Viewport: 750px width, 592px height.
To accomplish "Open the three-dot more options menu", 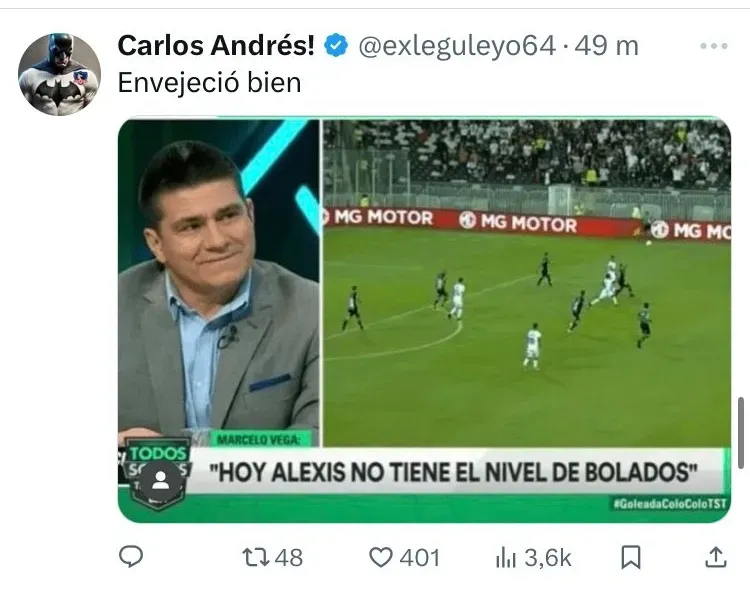I will [x=714, y=46].
